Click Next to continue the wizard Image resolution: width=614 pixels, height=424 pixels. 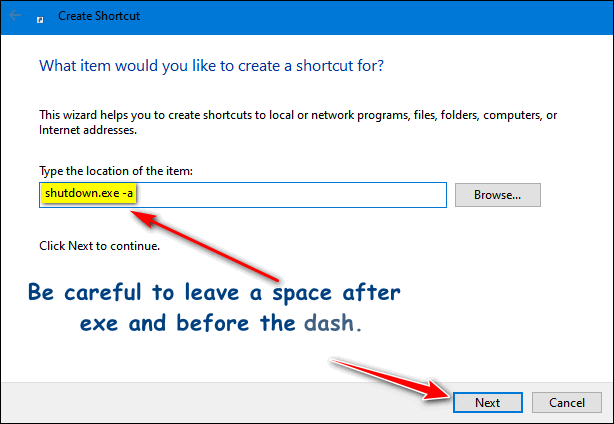click(488, 402)
